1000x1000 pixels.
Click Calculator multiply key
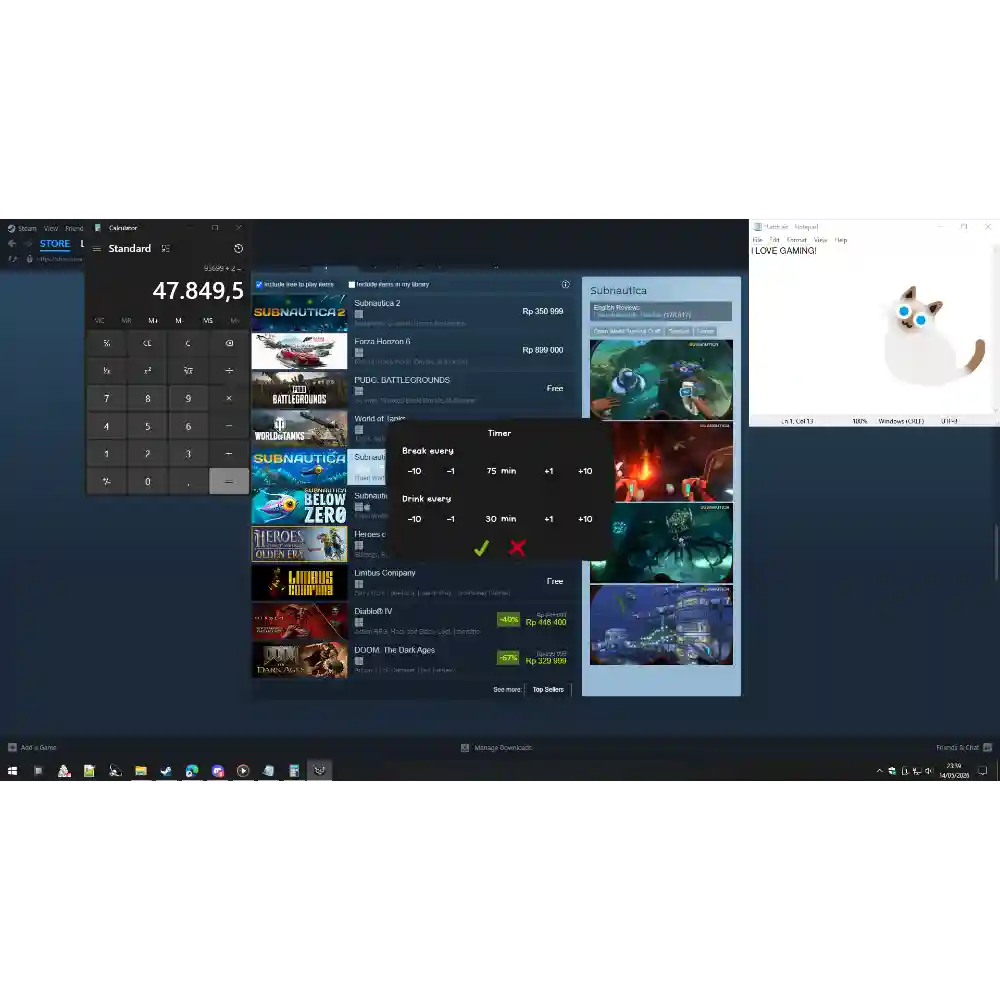pos(229,399)
